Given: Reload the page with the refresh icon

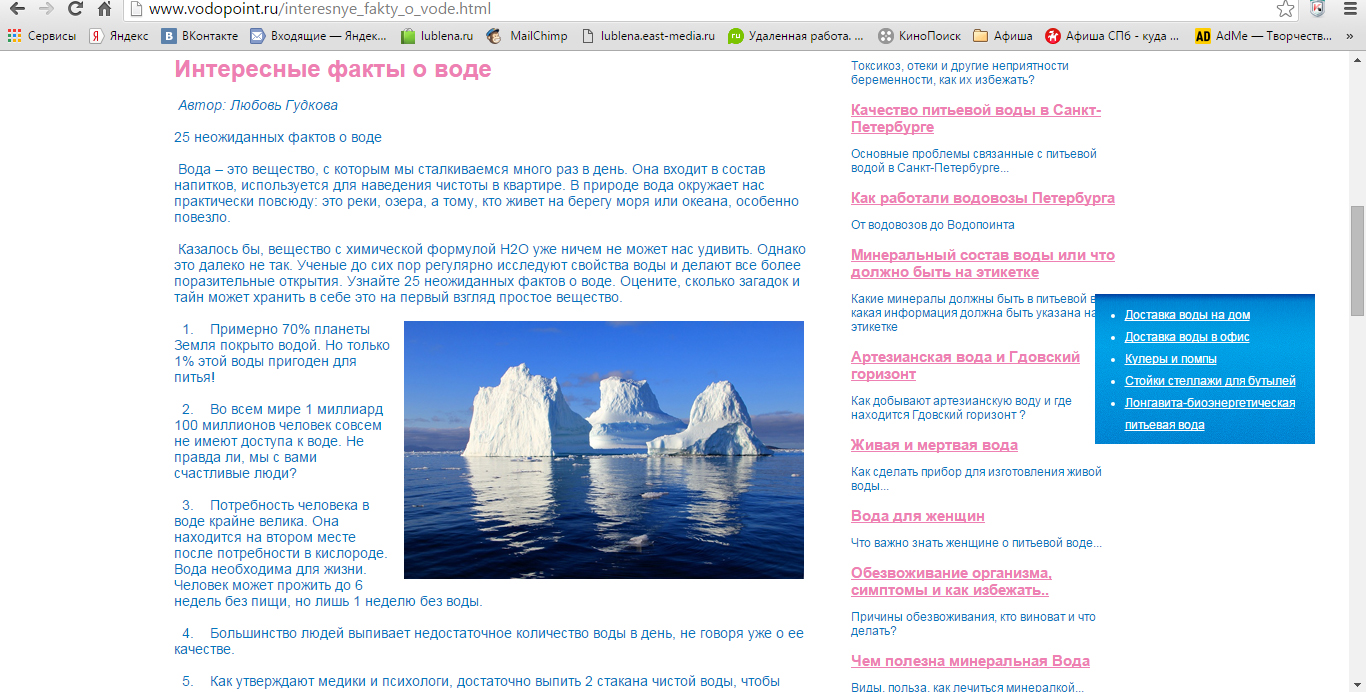Looking at the screenshot, I should (x=75, y=9).
